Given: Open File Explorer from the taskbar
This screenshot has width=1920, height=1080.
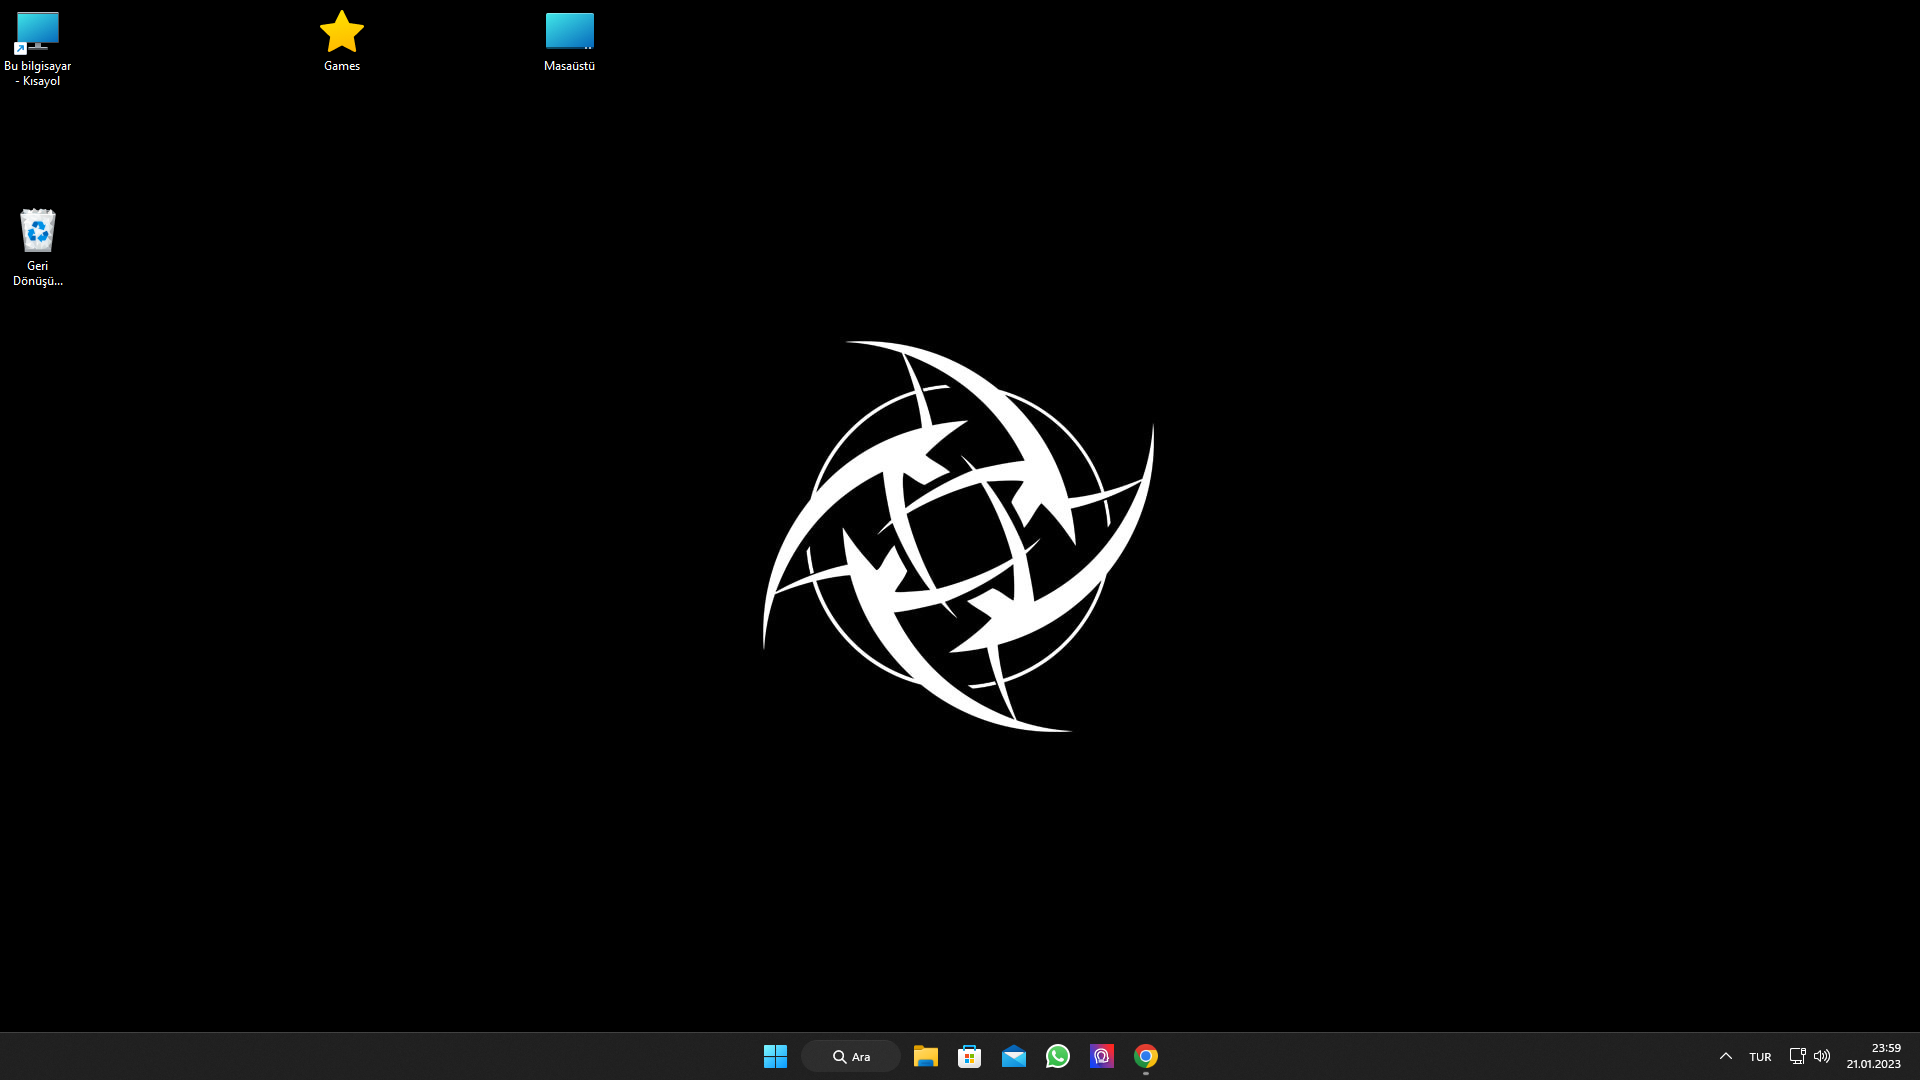Looking at the screenshot, I should pyautogui.click(x=925, y=1056).
